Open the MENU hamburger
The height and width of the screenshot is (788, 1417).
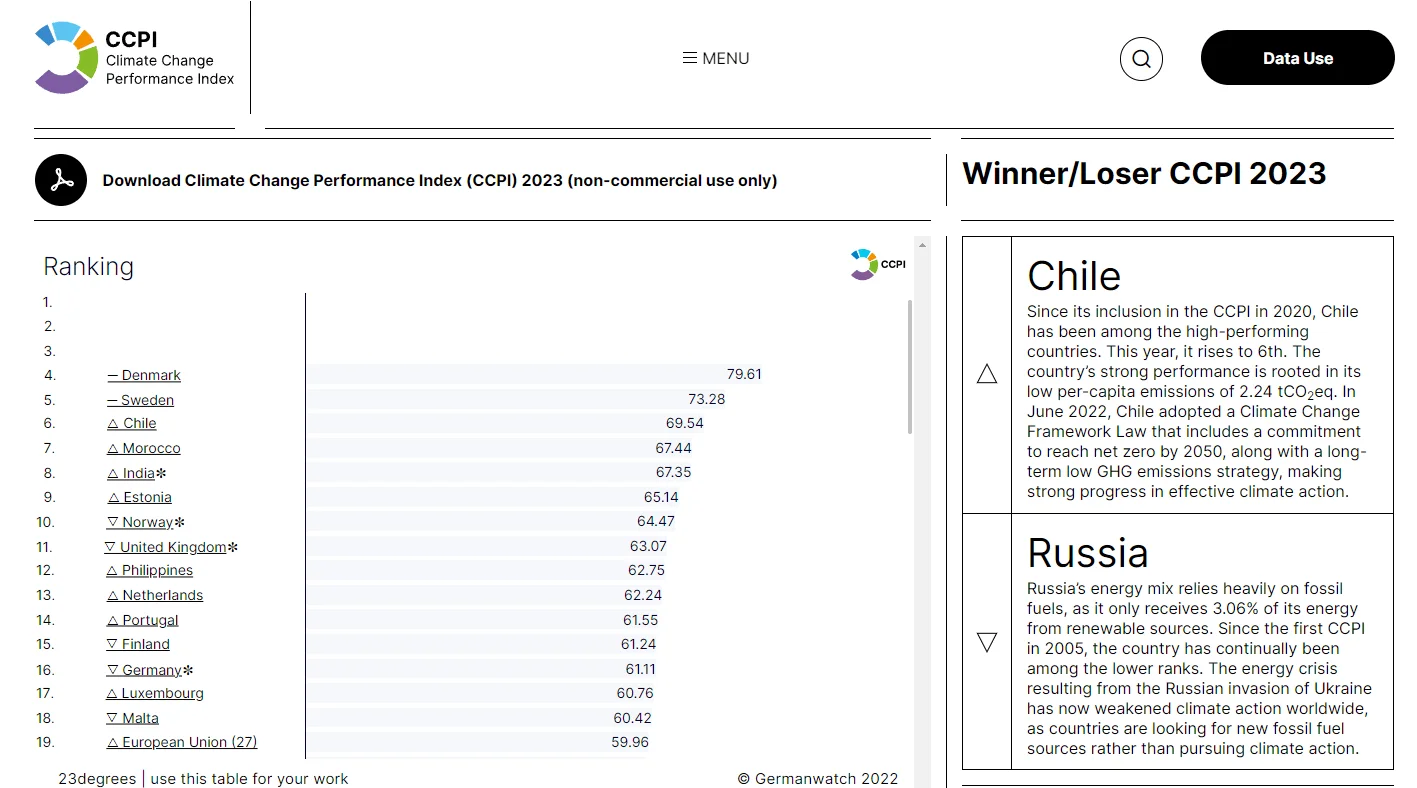(x=716, y=58)
